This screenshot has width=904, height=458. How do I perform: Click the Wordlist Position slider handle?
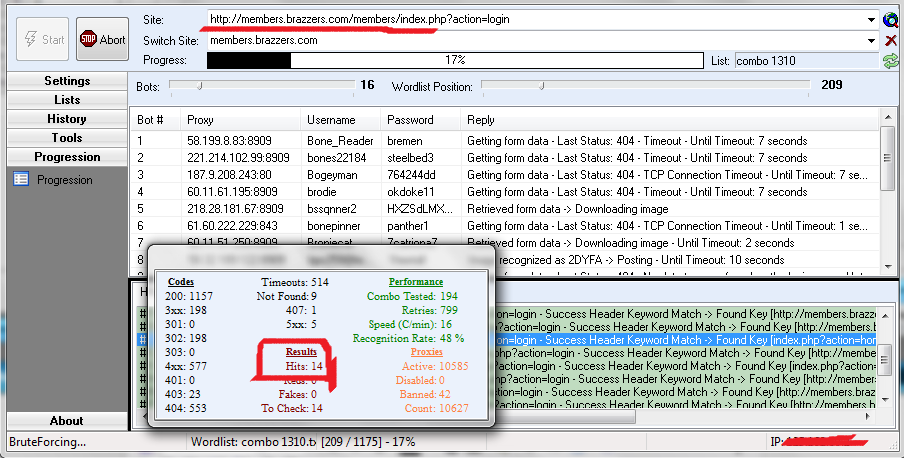pos(541,86)
